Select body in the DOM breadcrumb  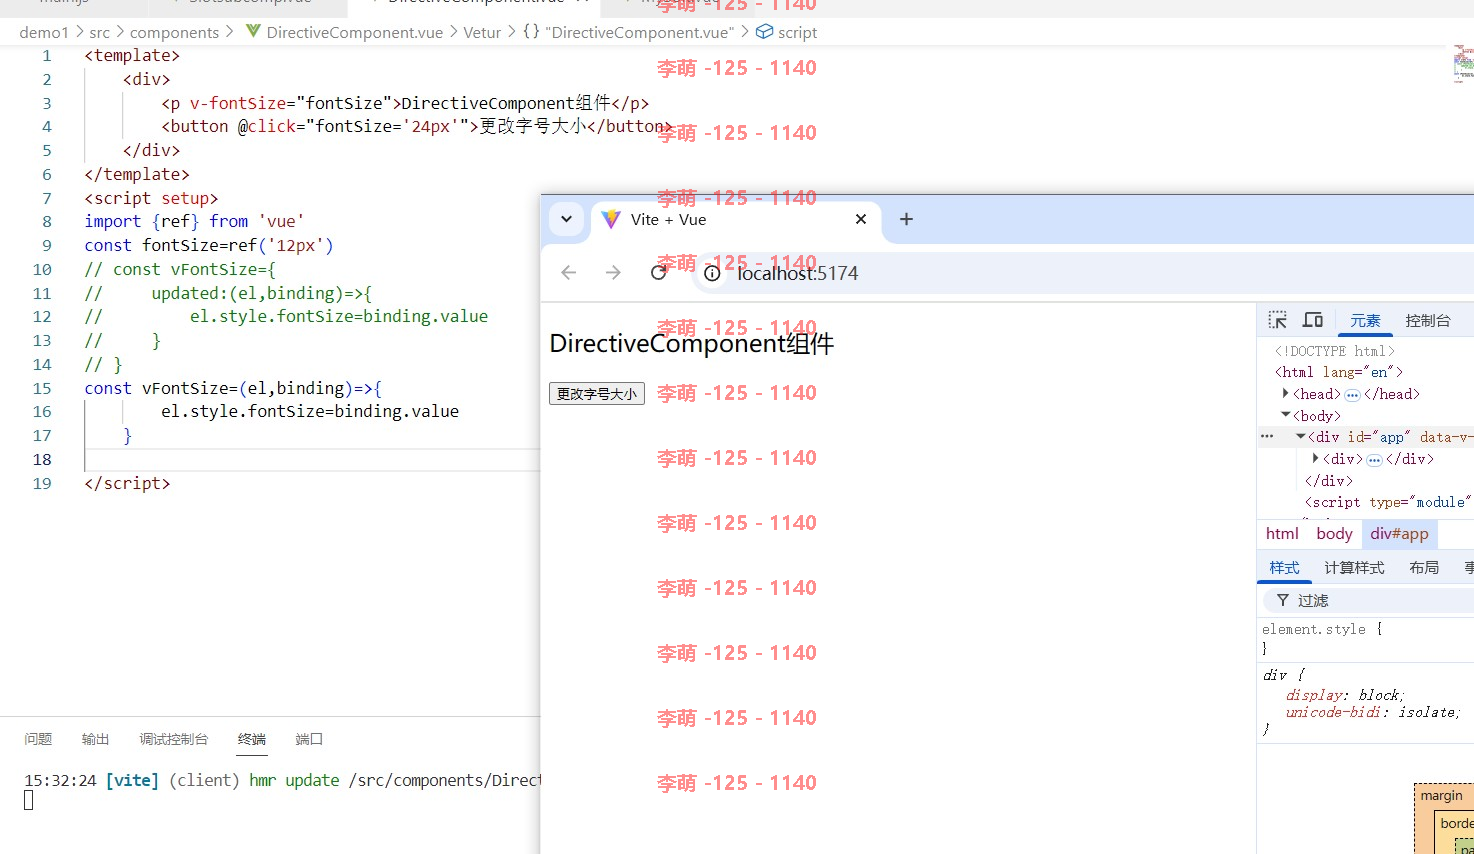pyautogui.click(x=1334, y=534)
